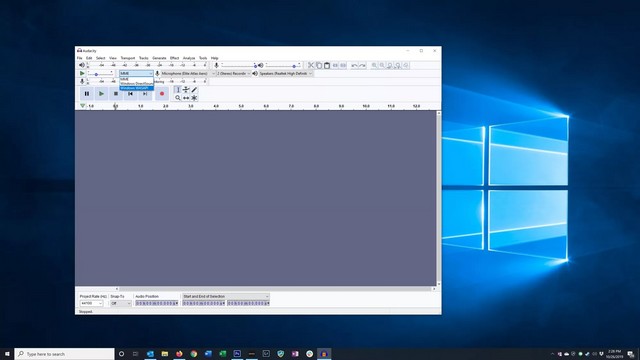The image size is (640, 360).
Task: Choose MME in the host list
Action: [136, 79]
